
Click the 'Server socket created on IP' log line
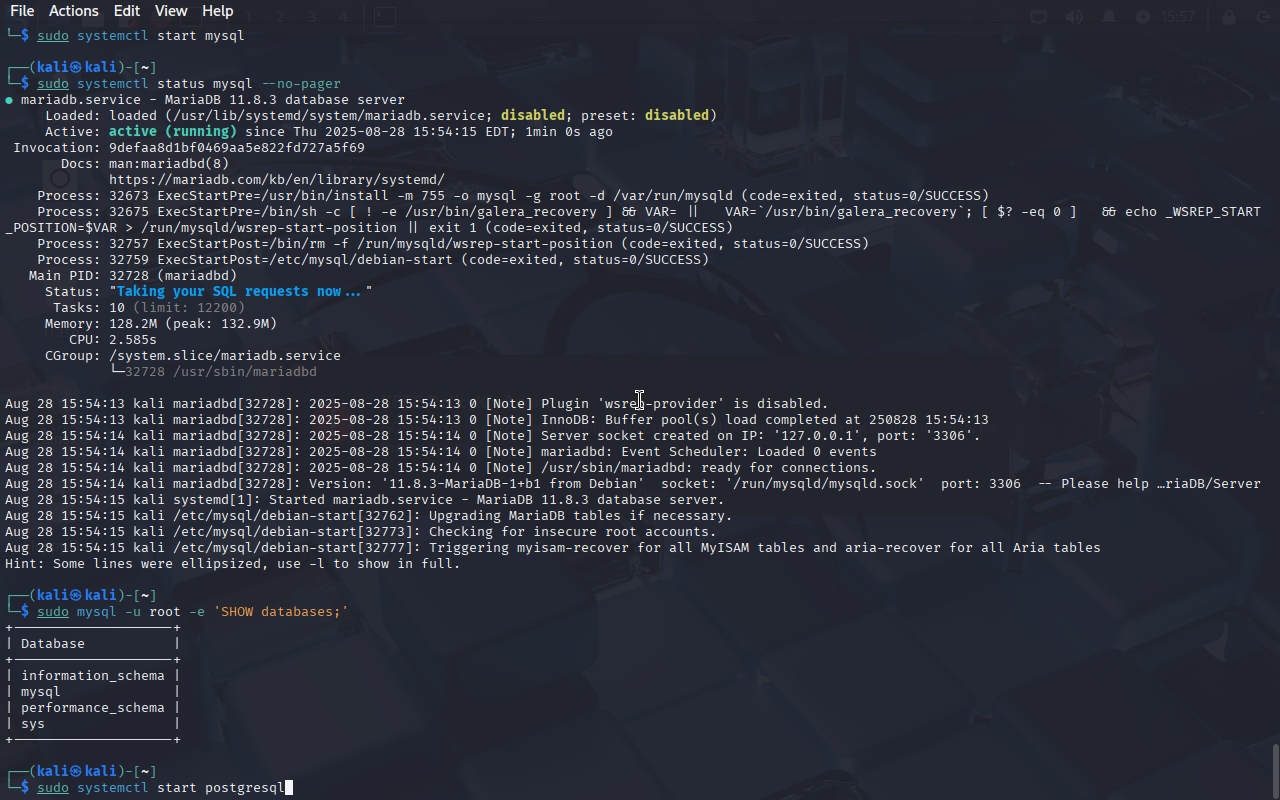[493, 435]
